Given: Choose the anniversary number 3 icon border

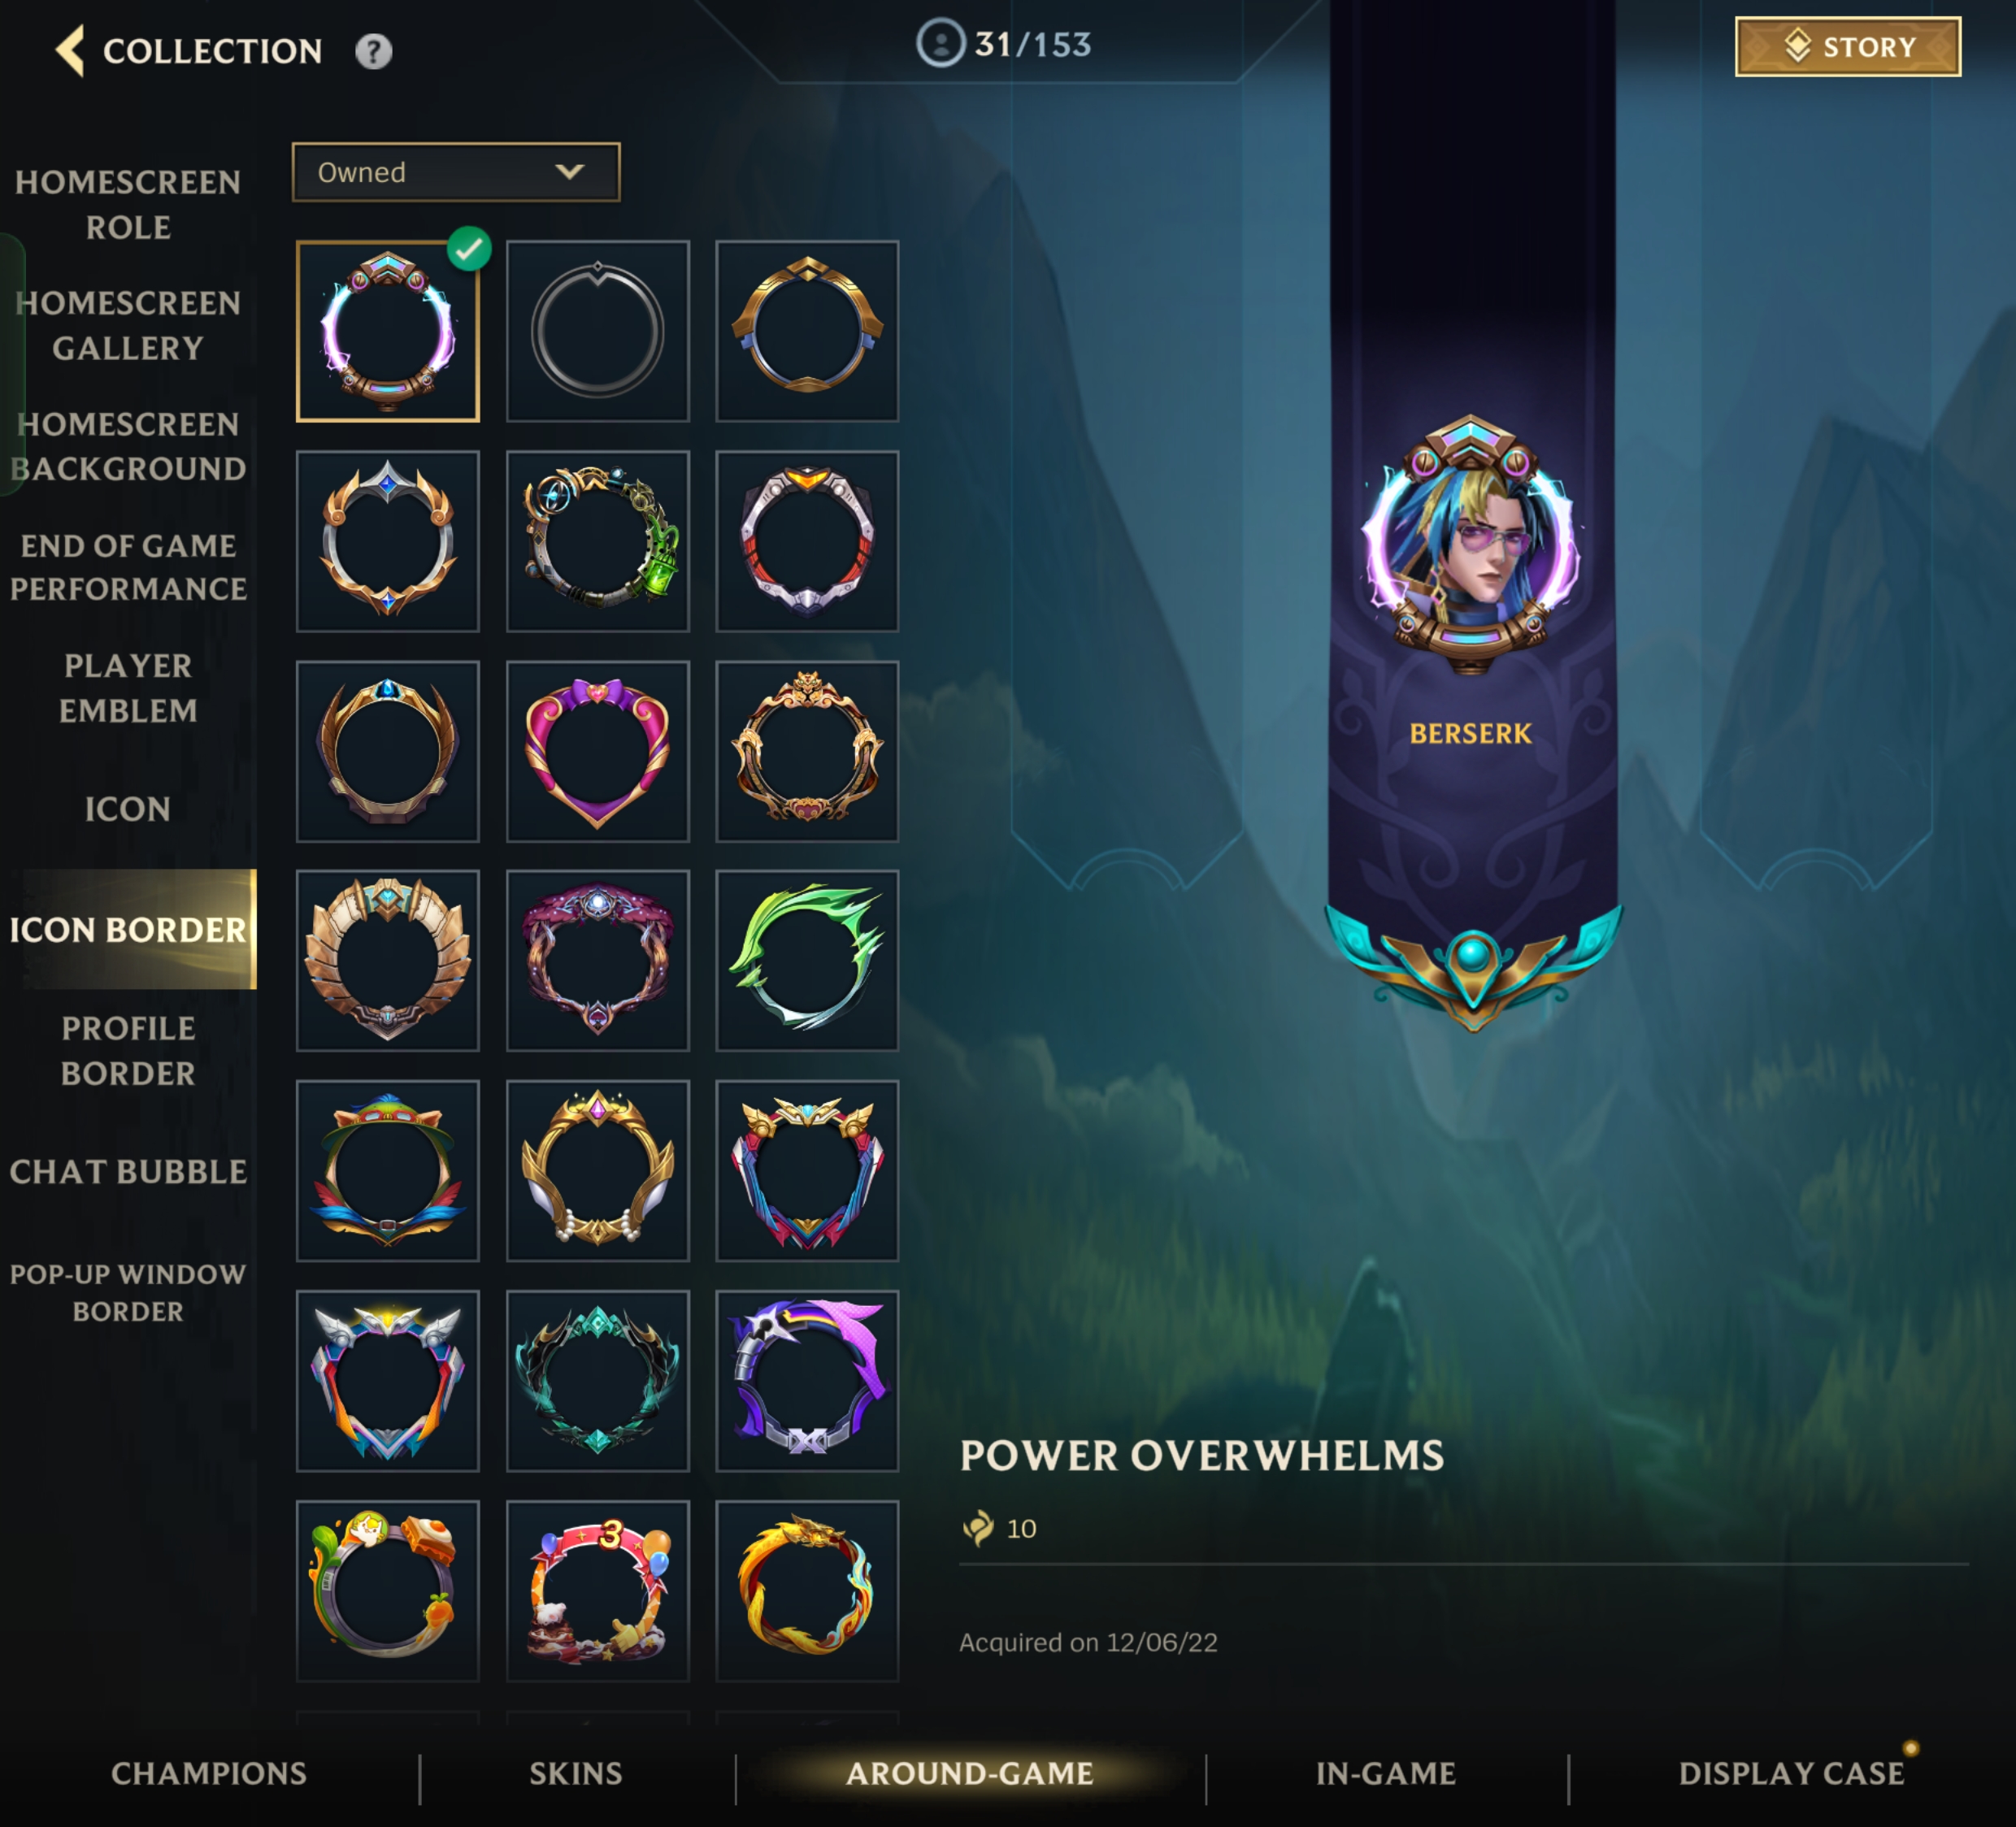Looking at the screenshot, I should pos(598,1590).
